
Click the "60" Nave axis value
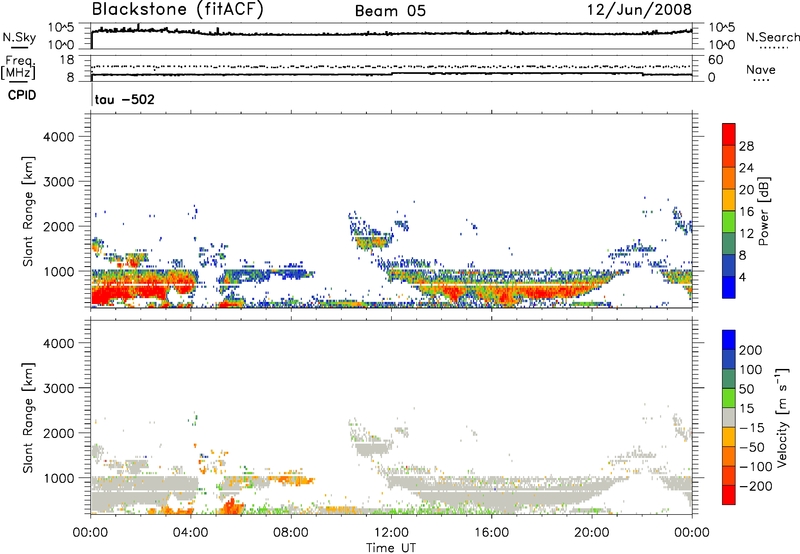[x=715, y=60]
